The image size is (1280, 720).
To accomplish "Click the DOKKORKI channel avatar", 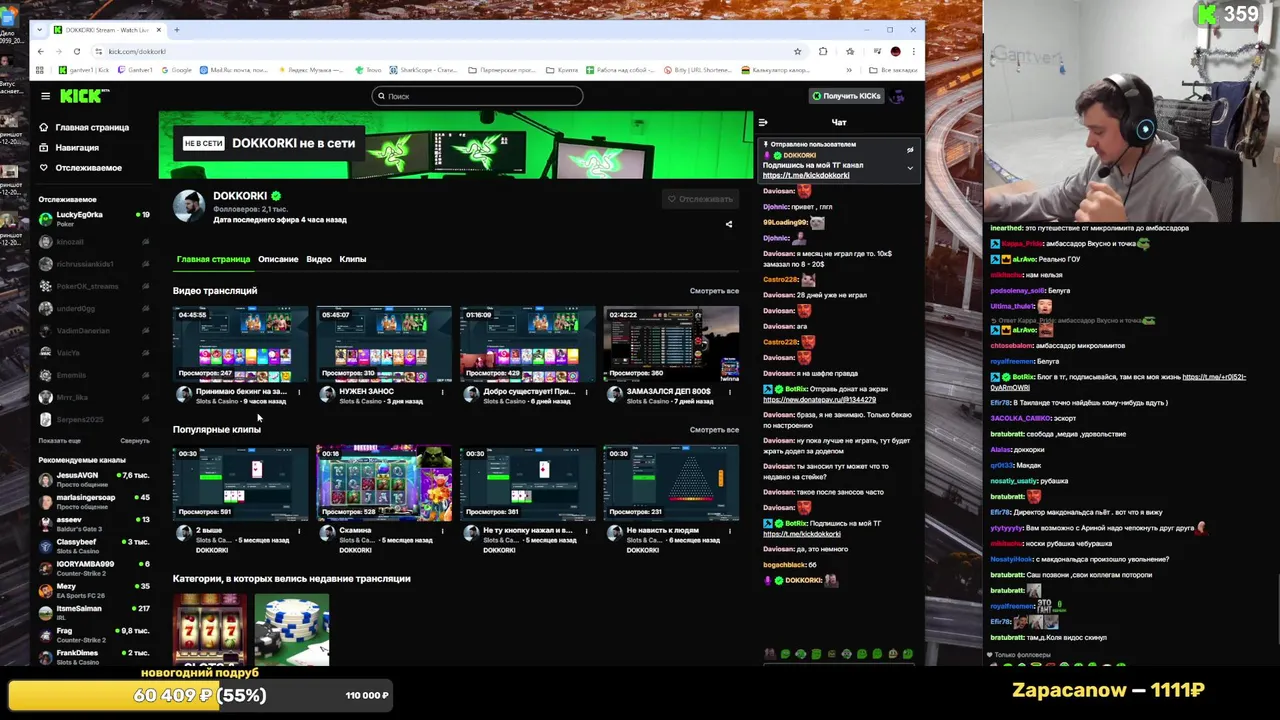I will pos(188,204).
